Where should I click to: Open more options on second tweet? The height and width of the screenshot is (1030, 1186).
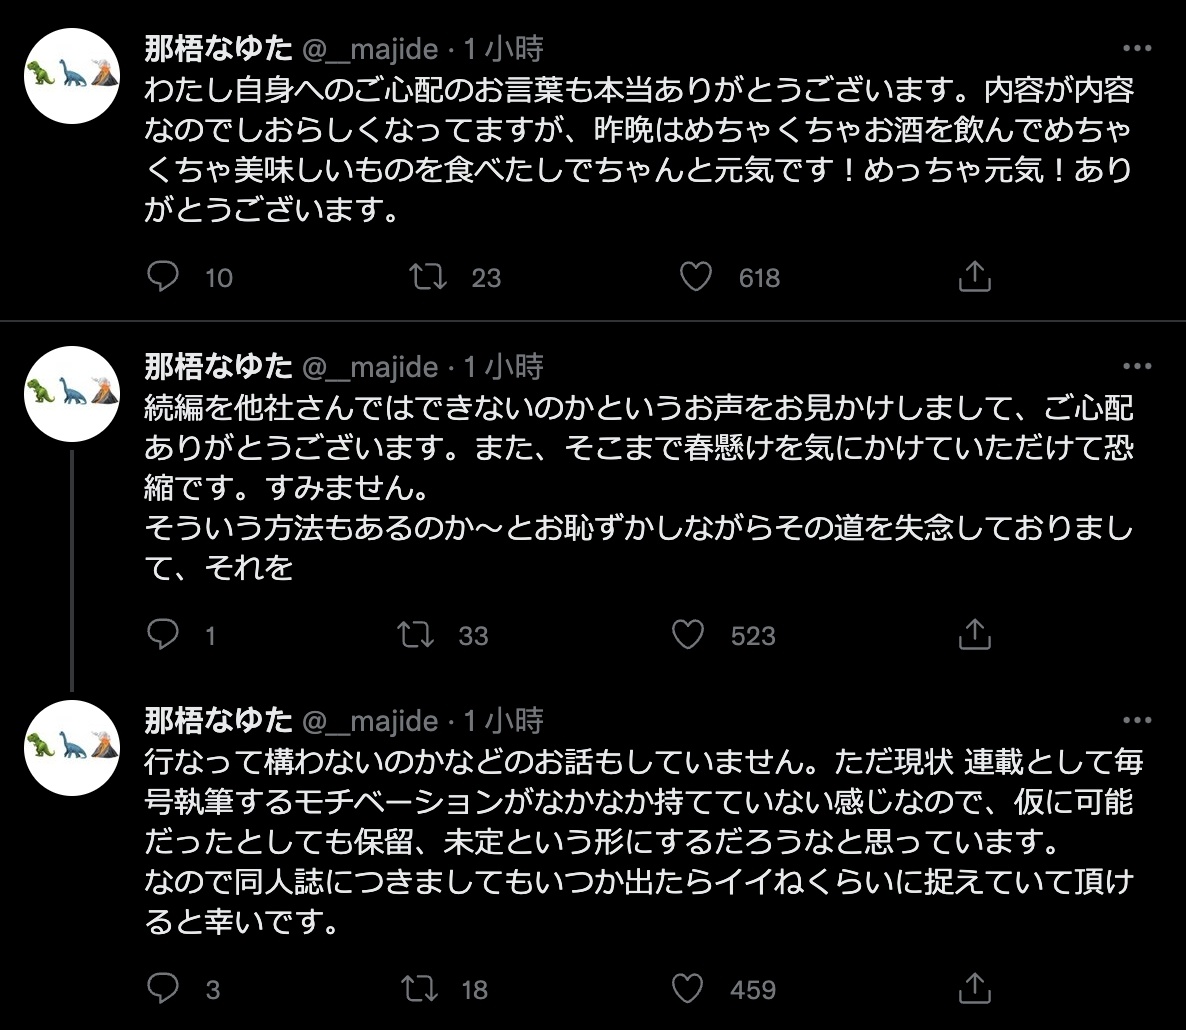click(x=1138, y=366)
